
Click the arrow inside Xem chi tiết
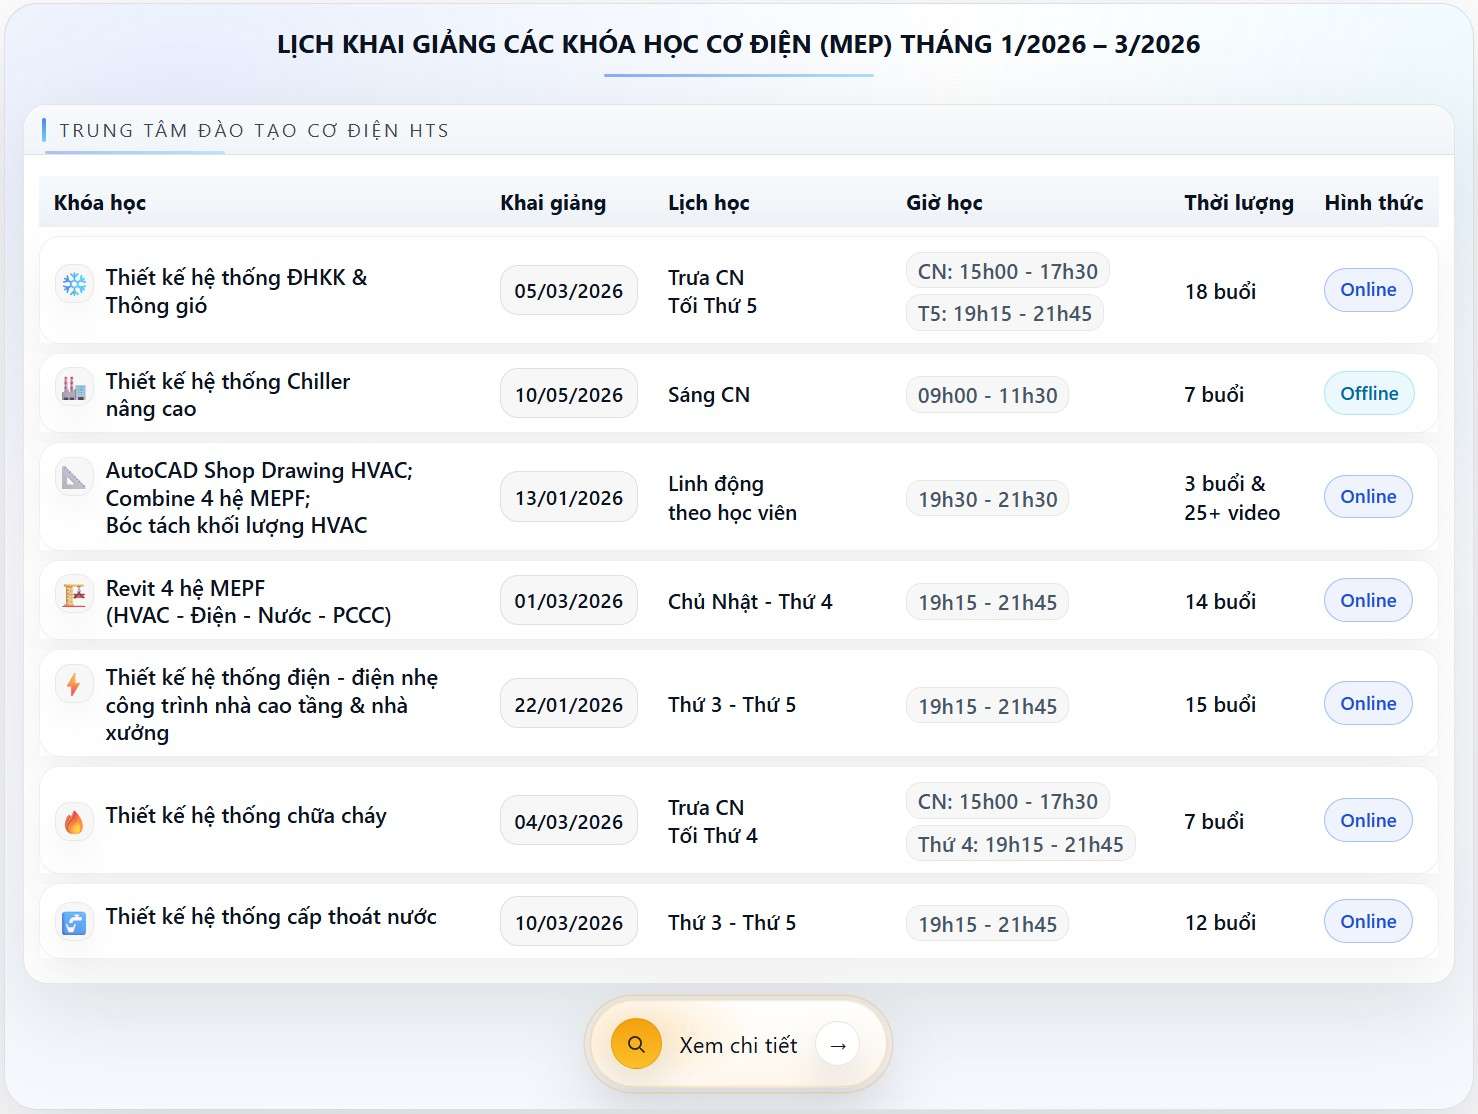(838, 1044)
